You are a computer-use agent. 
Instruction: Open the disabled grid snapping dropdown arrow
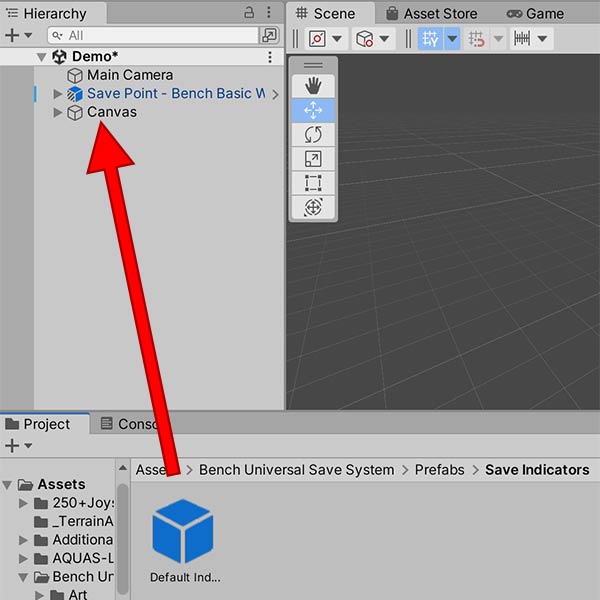pyautogui.click(x=498, y=39)
